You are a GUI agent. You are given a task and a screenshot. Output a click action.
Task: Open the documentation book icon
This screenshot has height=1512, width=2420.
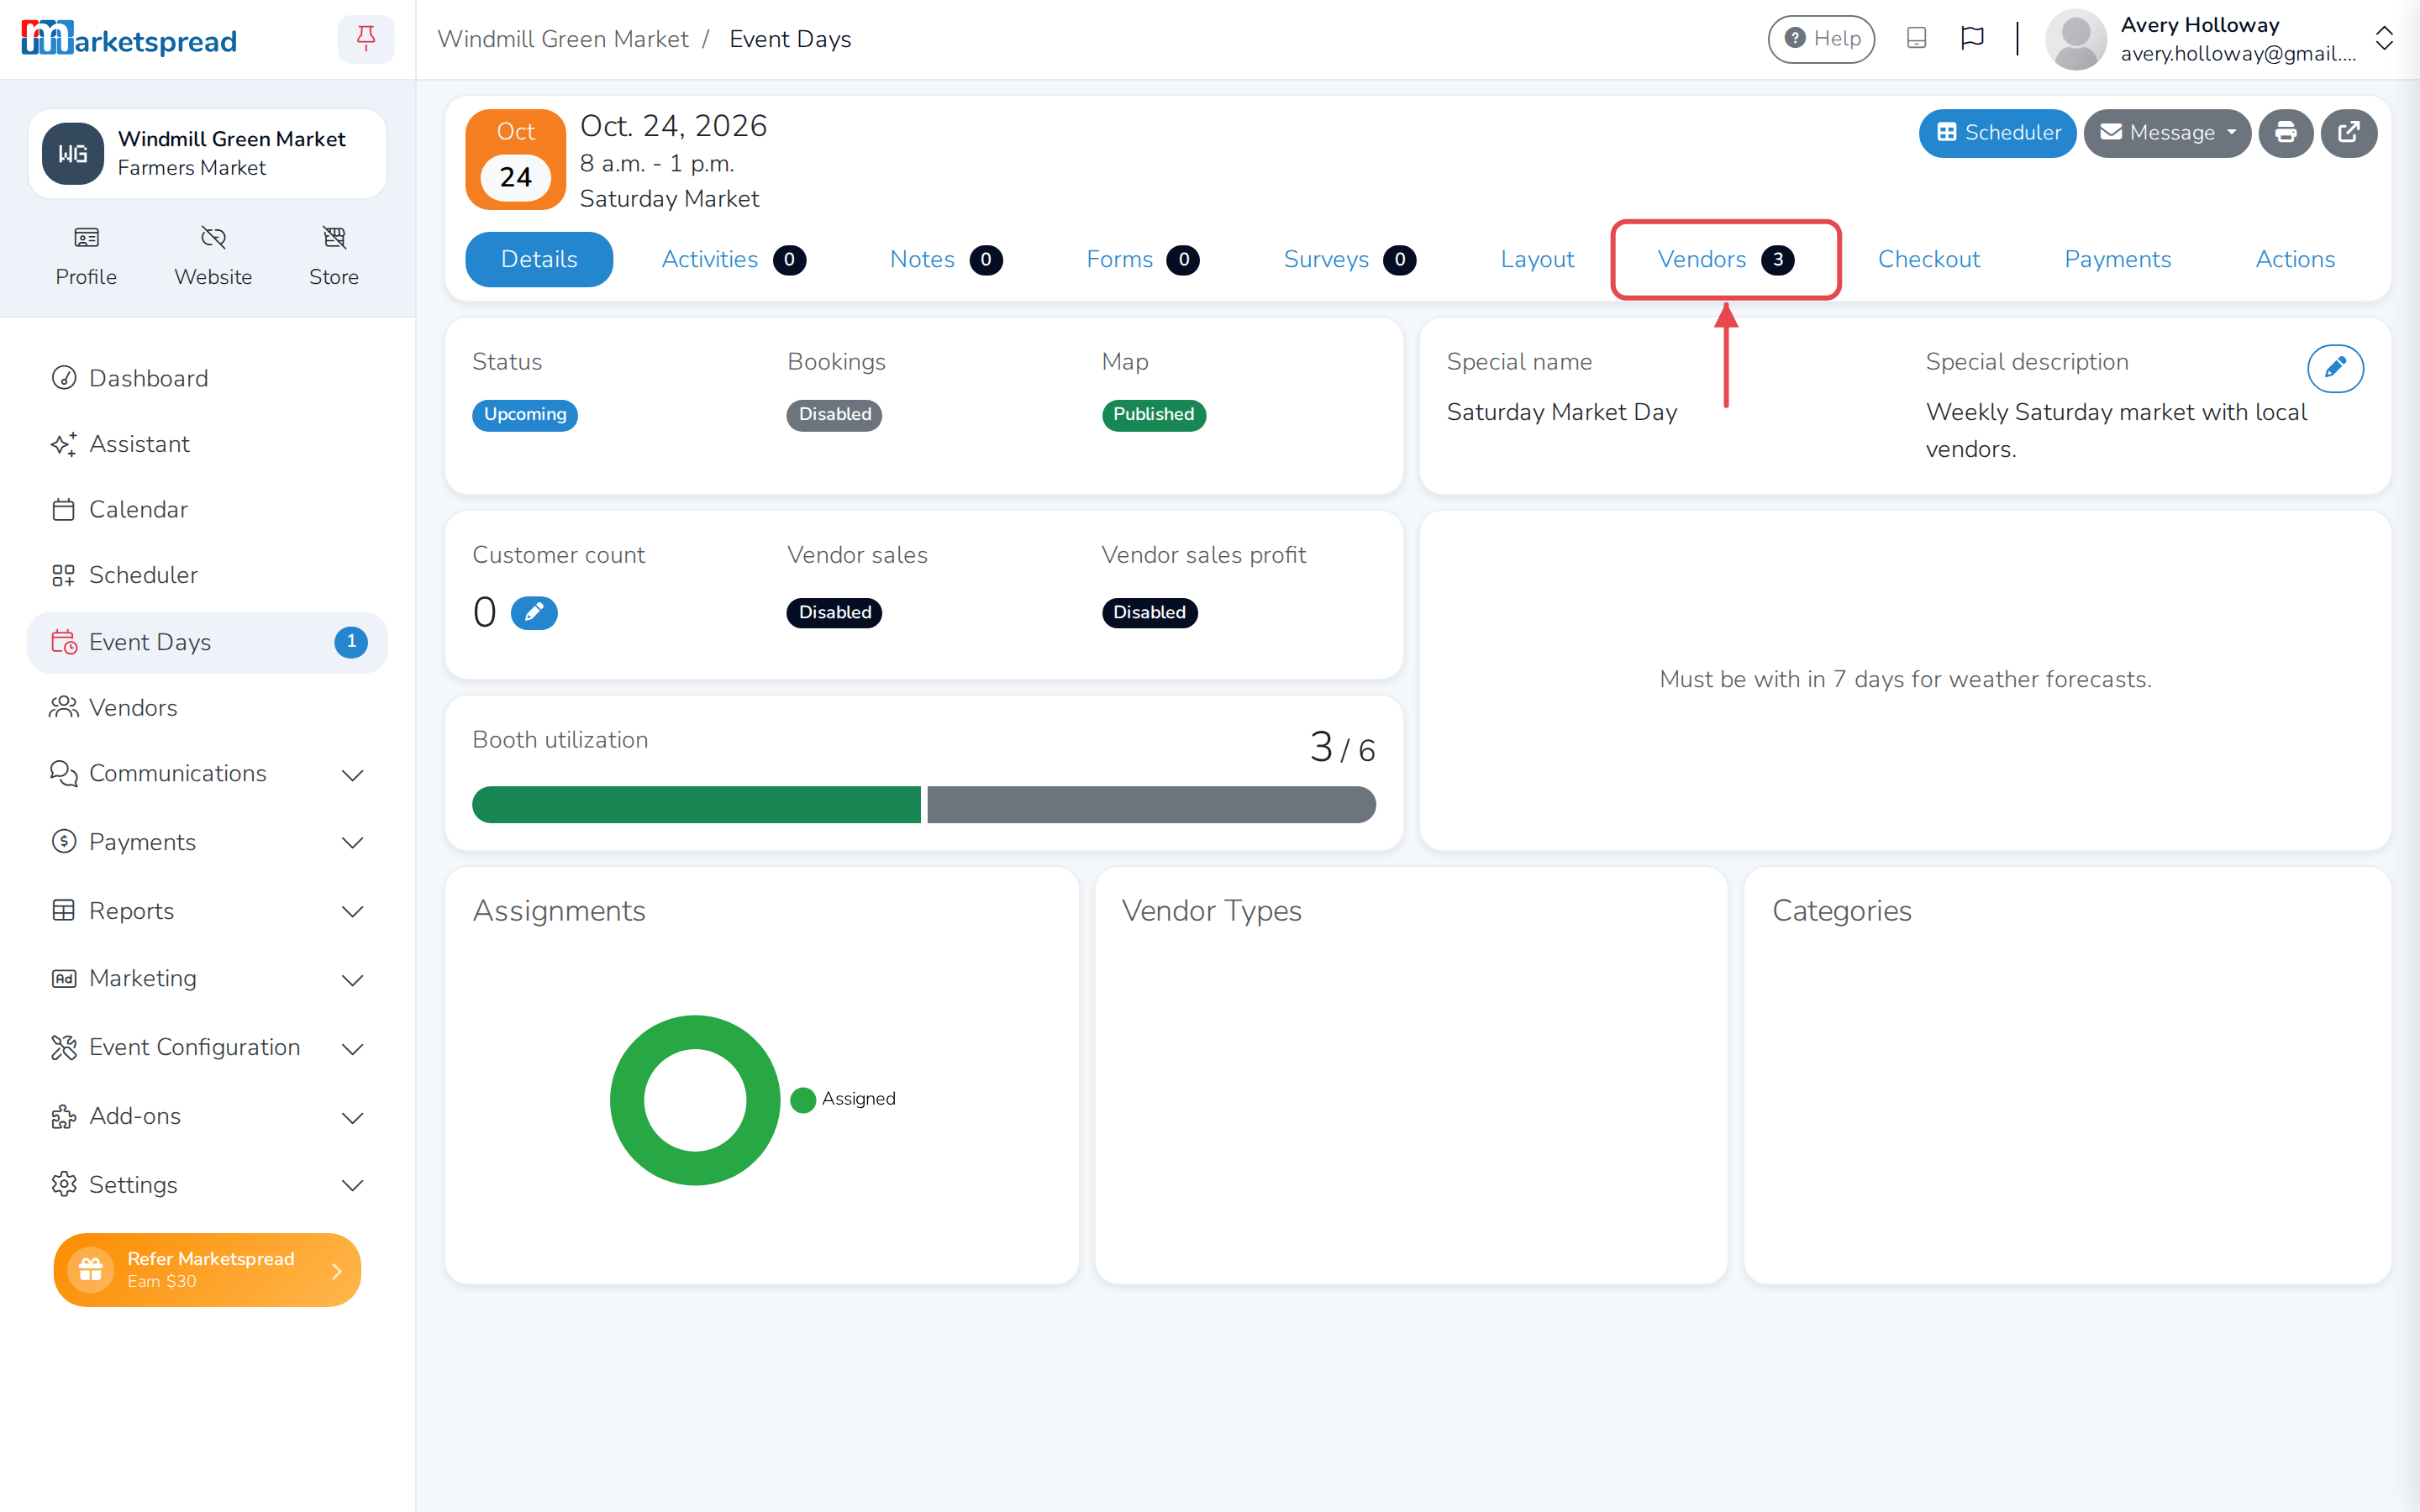(x=1916, y=38)
